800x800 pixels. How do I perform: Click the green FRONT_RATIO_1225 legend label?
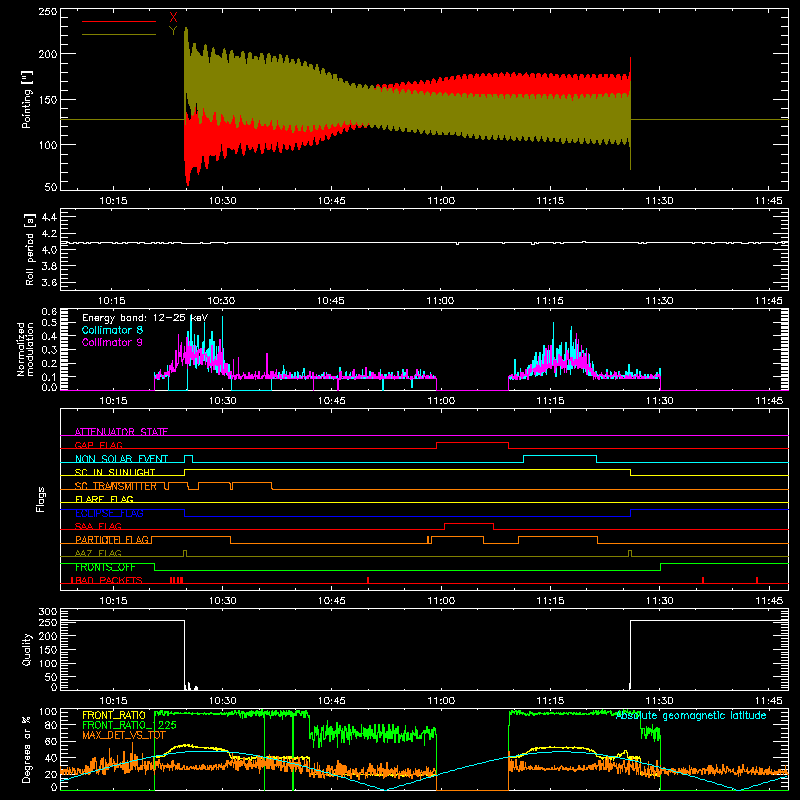[x=129, y=725]
